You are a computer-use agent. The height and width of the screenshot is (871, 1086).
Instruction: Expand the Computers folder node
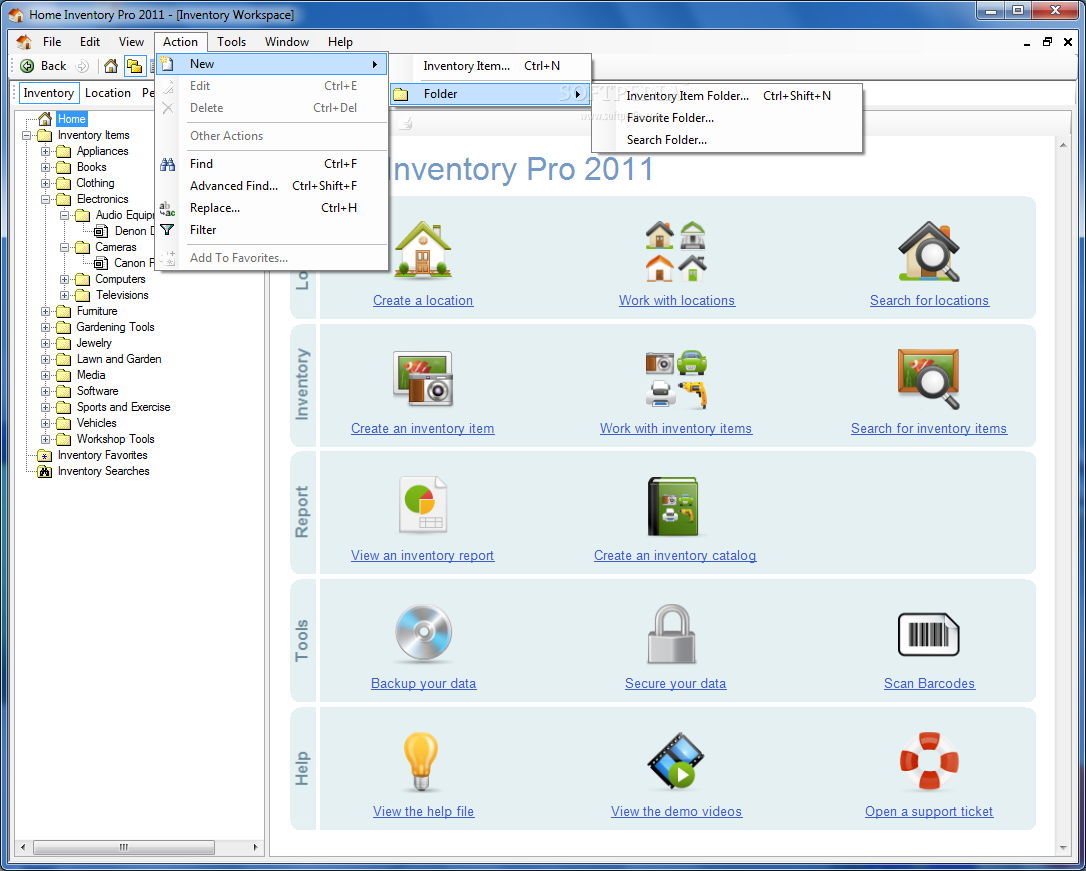point(64,279)
